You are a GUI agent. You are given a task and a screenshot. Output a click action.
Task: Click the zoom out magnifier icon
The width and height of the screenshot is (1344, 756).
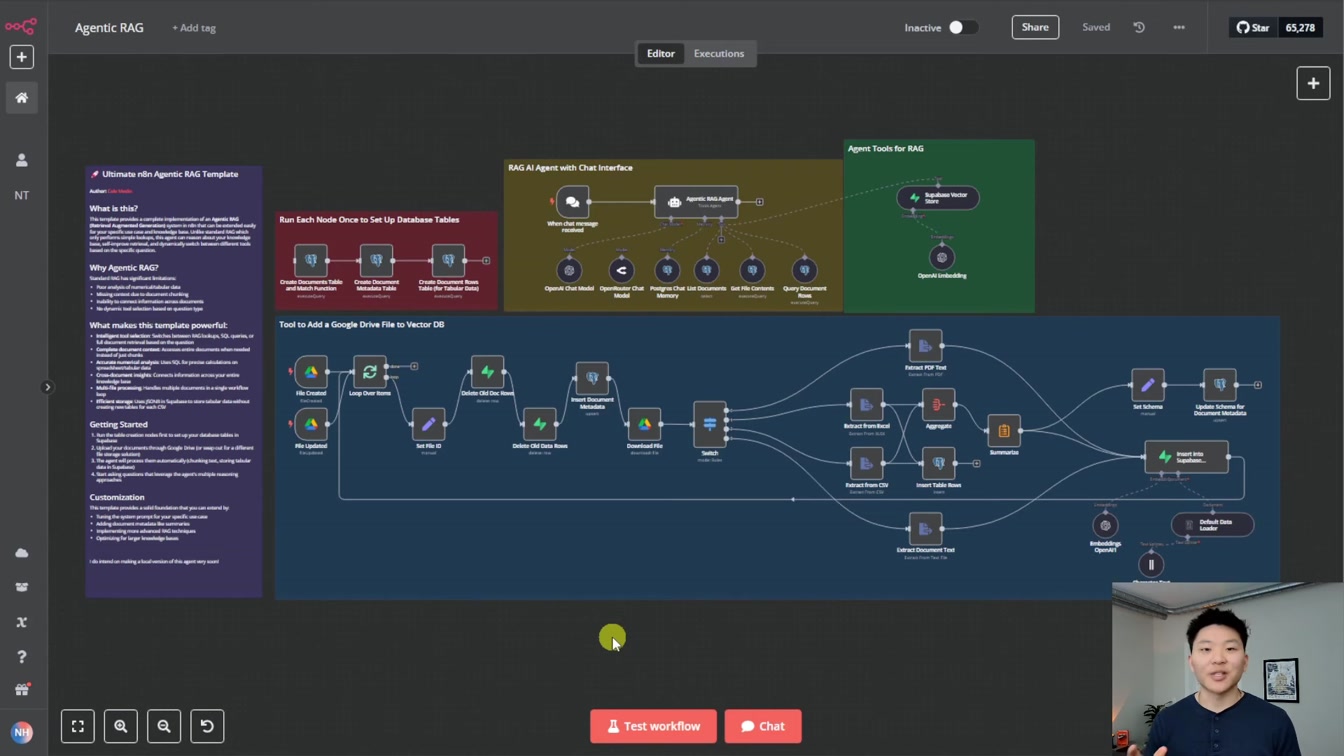click(x=164, y=726)
